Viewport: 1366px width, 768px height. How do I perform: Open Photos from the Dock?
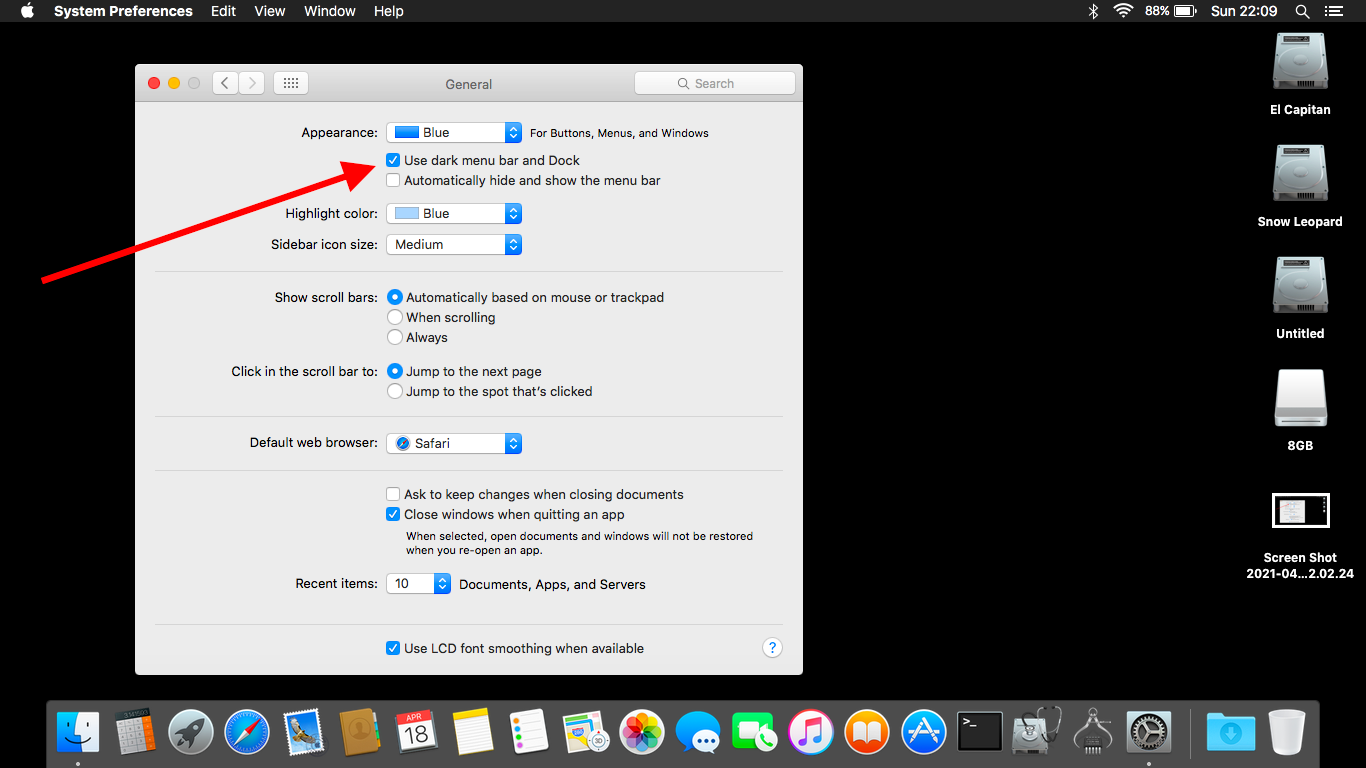click(642, 732)
